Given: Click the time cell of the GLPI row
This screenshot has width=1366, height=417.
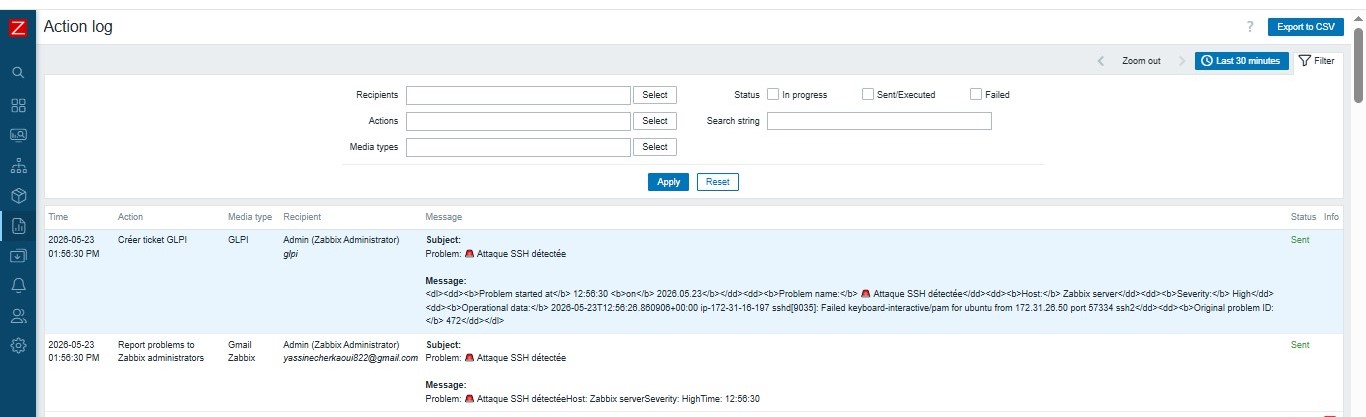Looking at the screenshot, I should [73, 247].
